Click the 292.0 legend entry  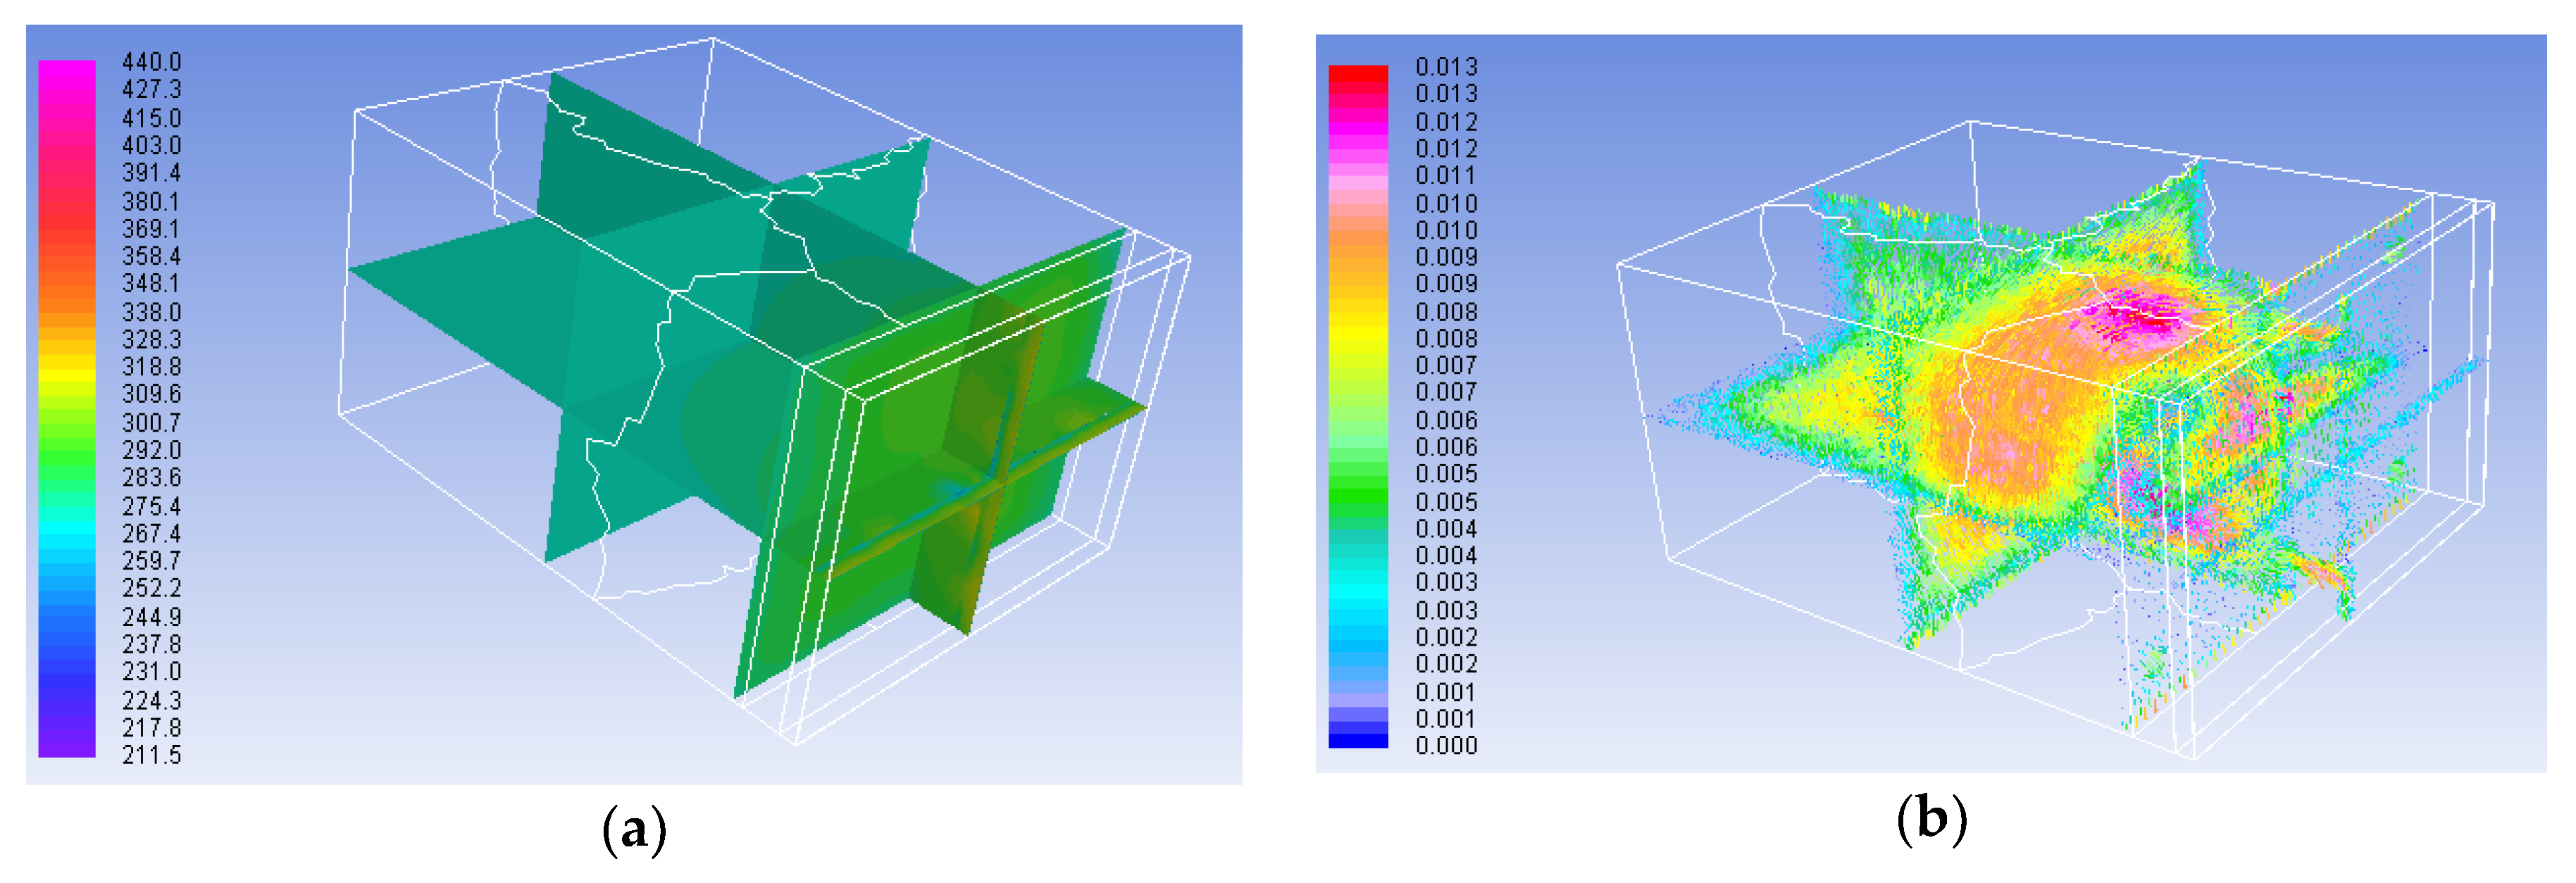tap(152, 450)
